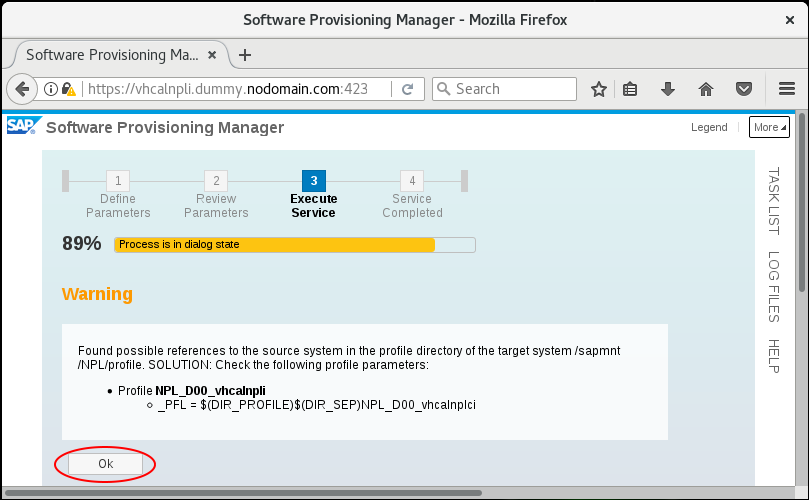Open site information via the info icon
Image resolution: width=809 pixels, height=500 pixels.
51,89
